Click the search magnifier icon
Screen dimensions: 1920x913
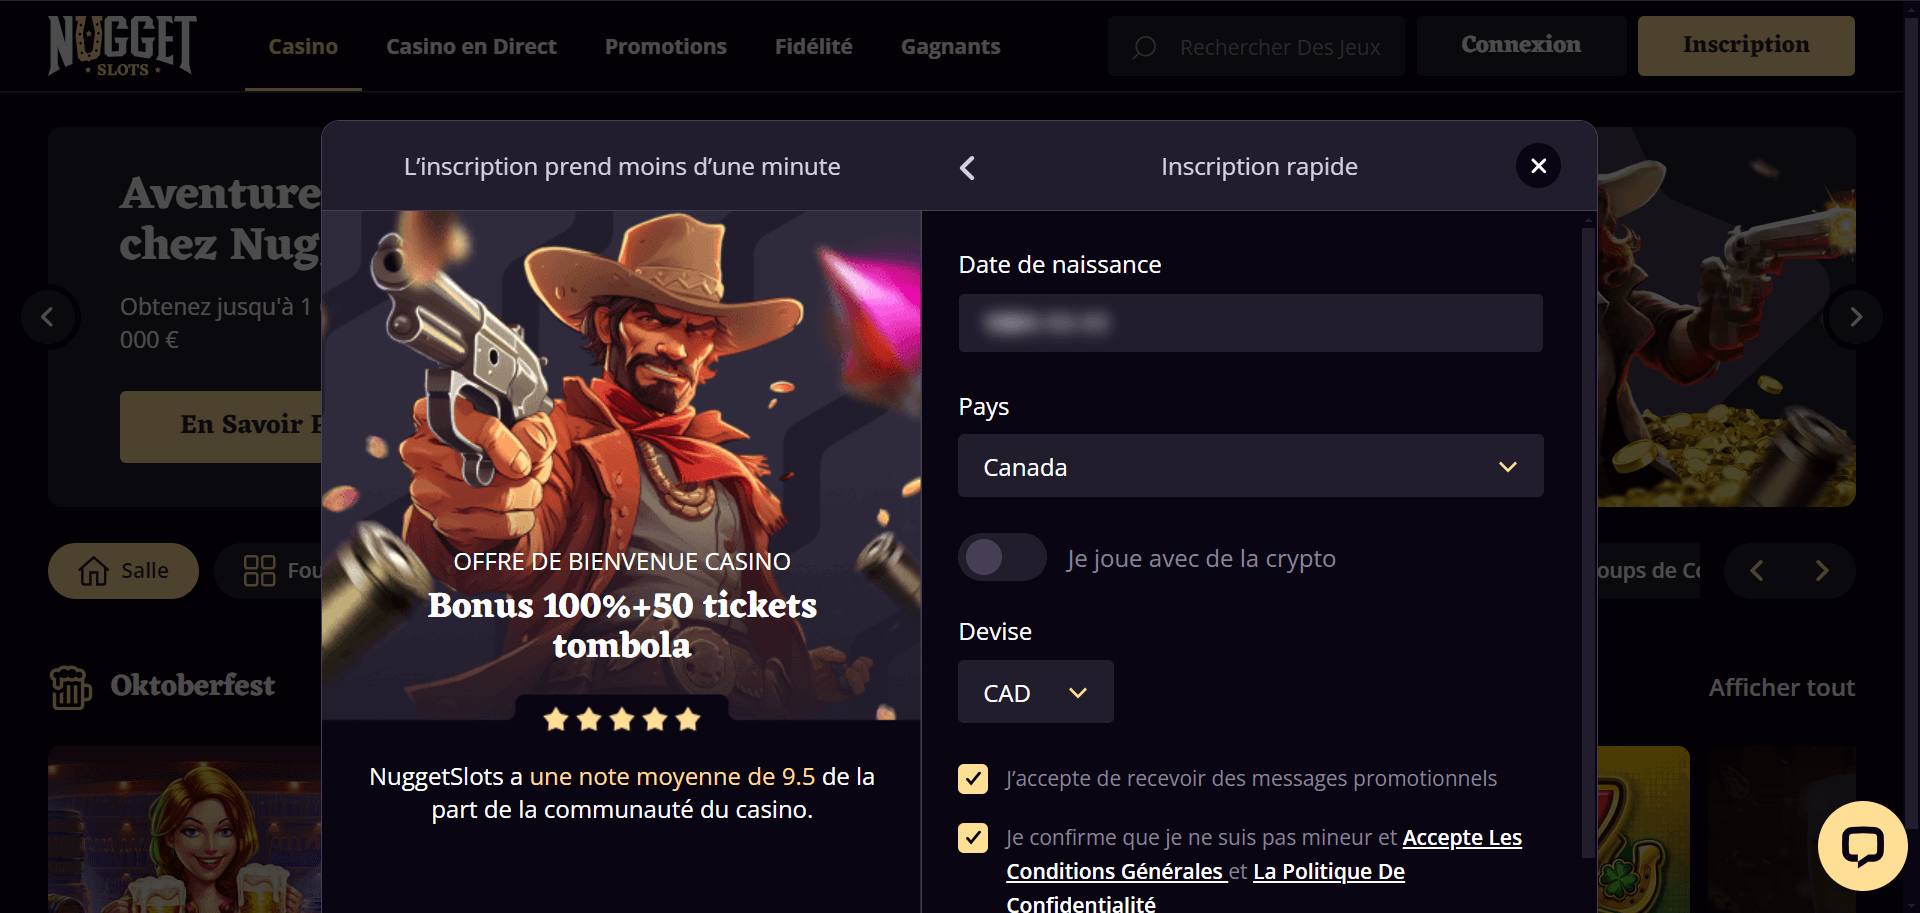[x=1145, y=47]
